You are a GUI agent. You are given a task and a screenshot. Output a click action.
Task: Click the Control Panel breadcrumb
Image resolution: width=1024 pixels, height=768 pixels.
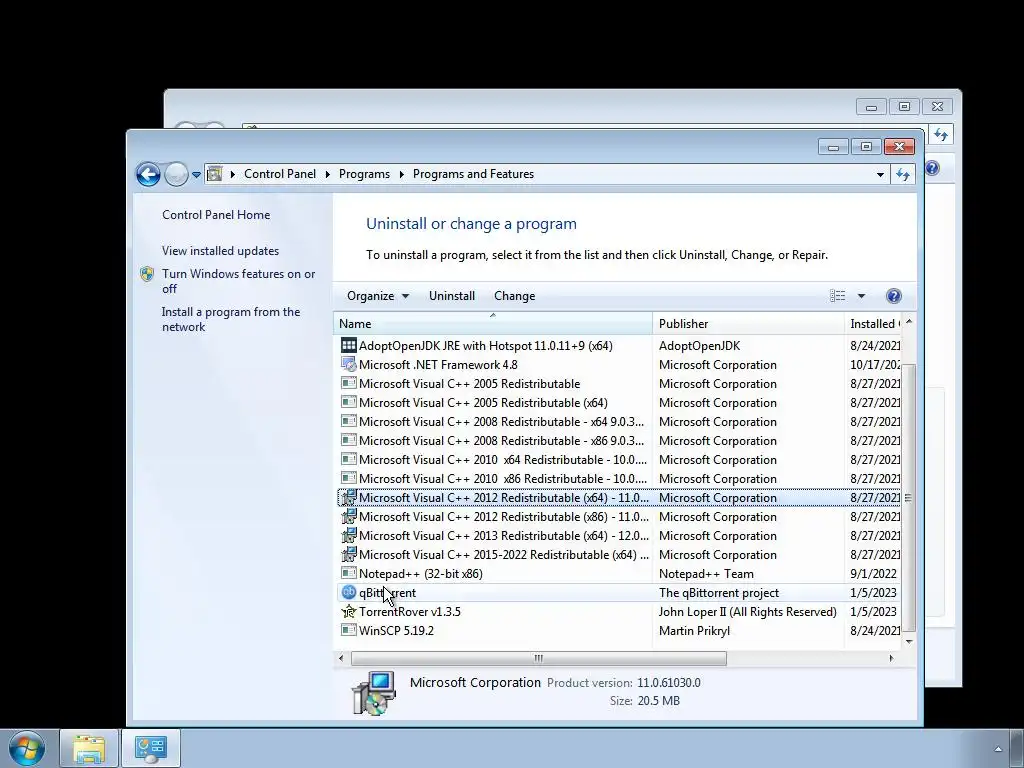(280, 174)
